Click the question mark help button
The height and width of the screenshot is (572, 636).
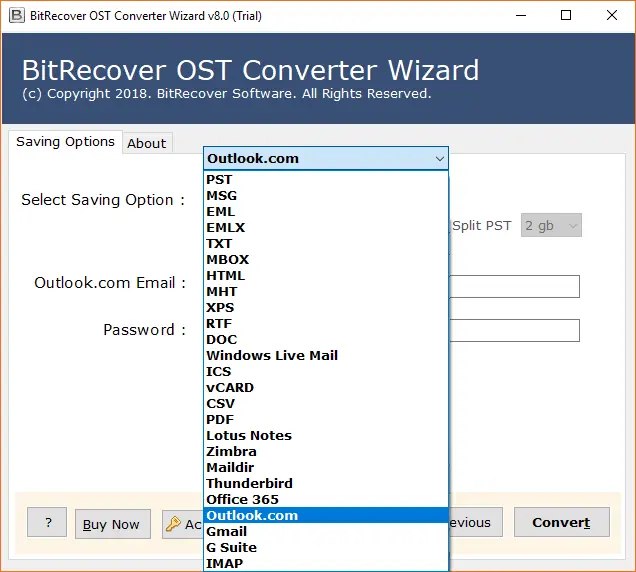click(47, 522)
